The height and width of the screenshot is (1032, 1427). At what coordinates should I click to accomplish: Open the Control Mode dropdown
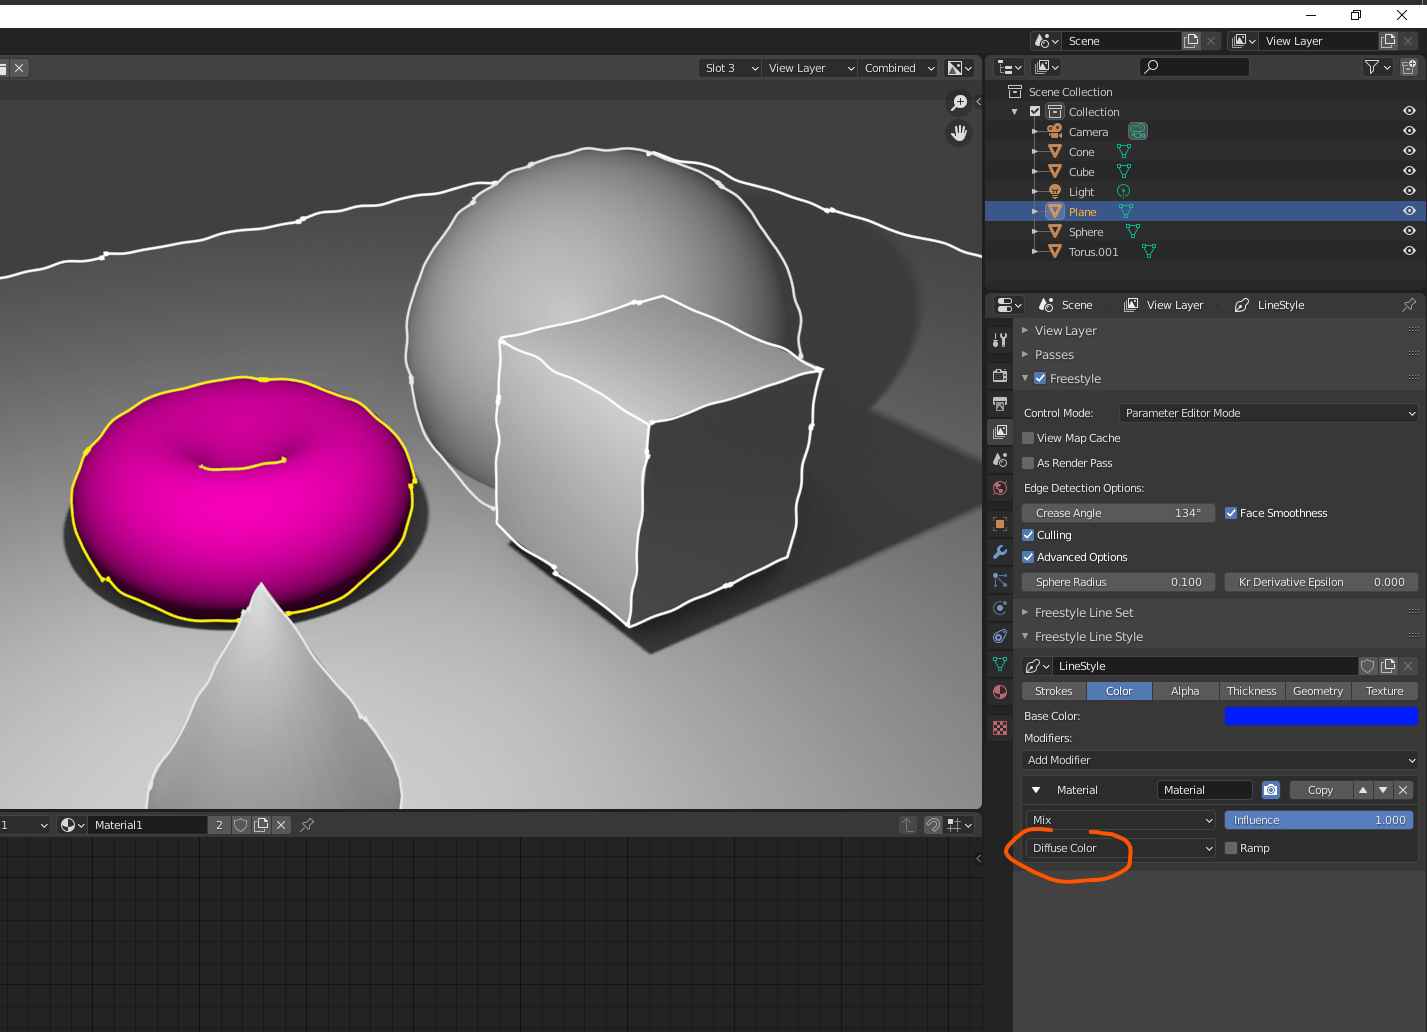1268,412
